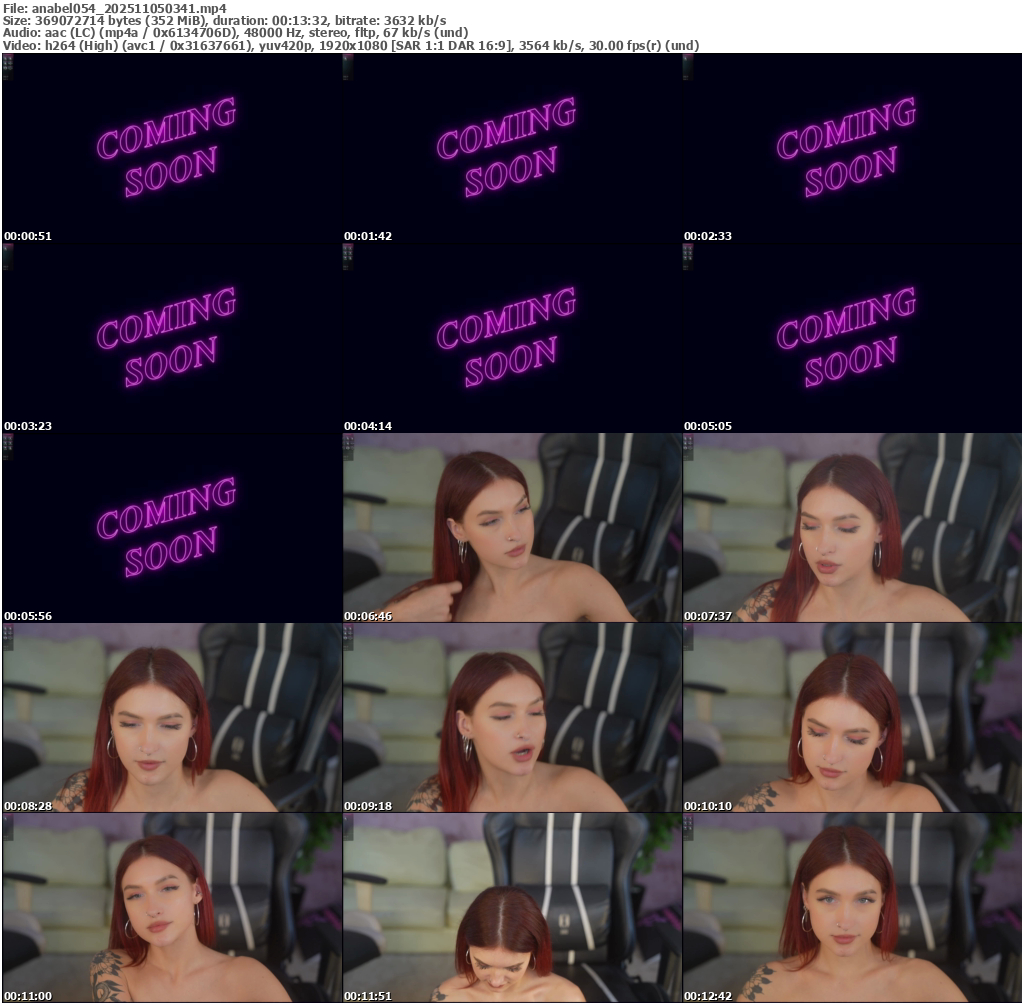Select the Coming Soon frame at 00:05:05

point(852,338)
